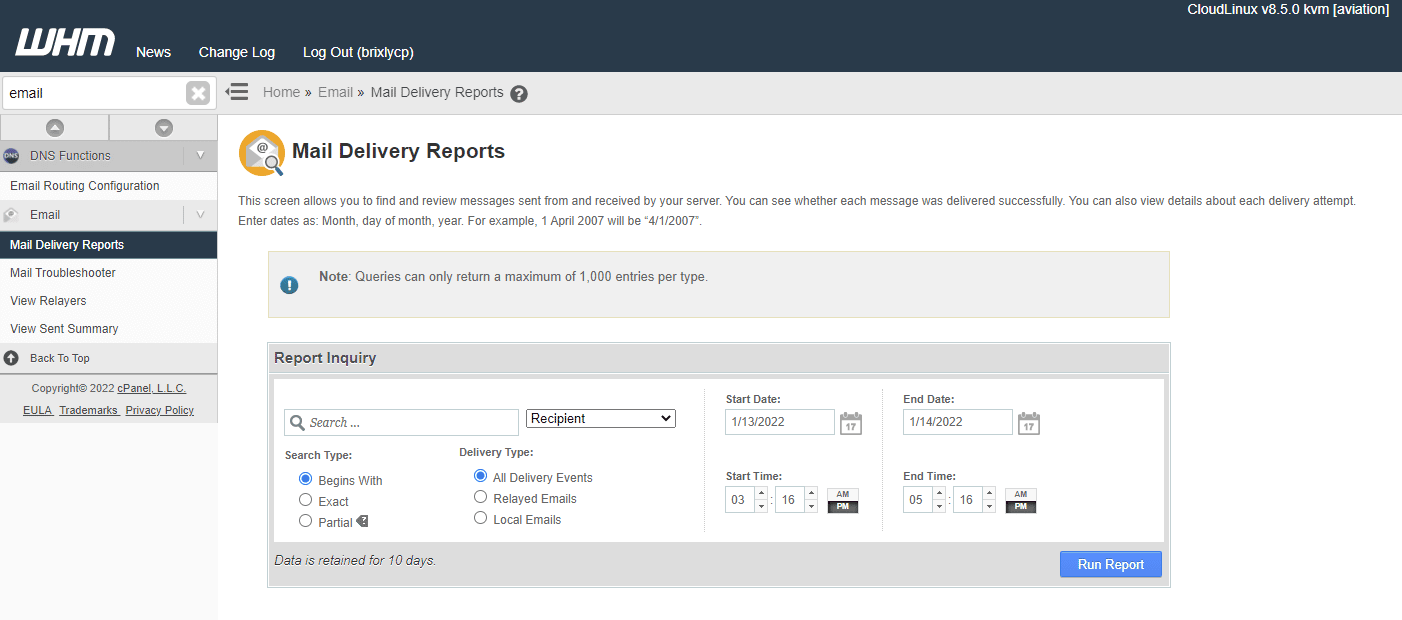The height and width of the screenshot is (620, 1402).
Task: Click the sidebar email search field
Action: click(94, 93)
